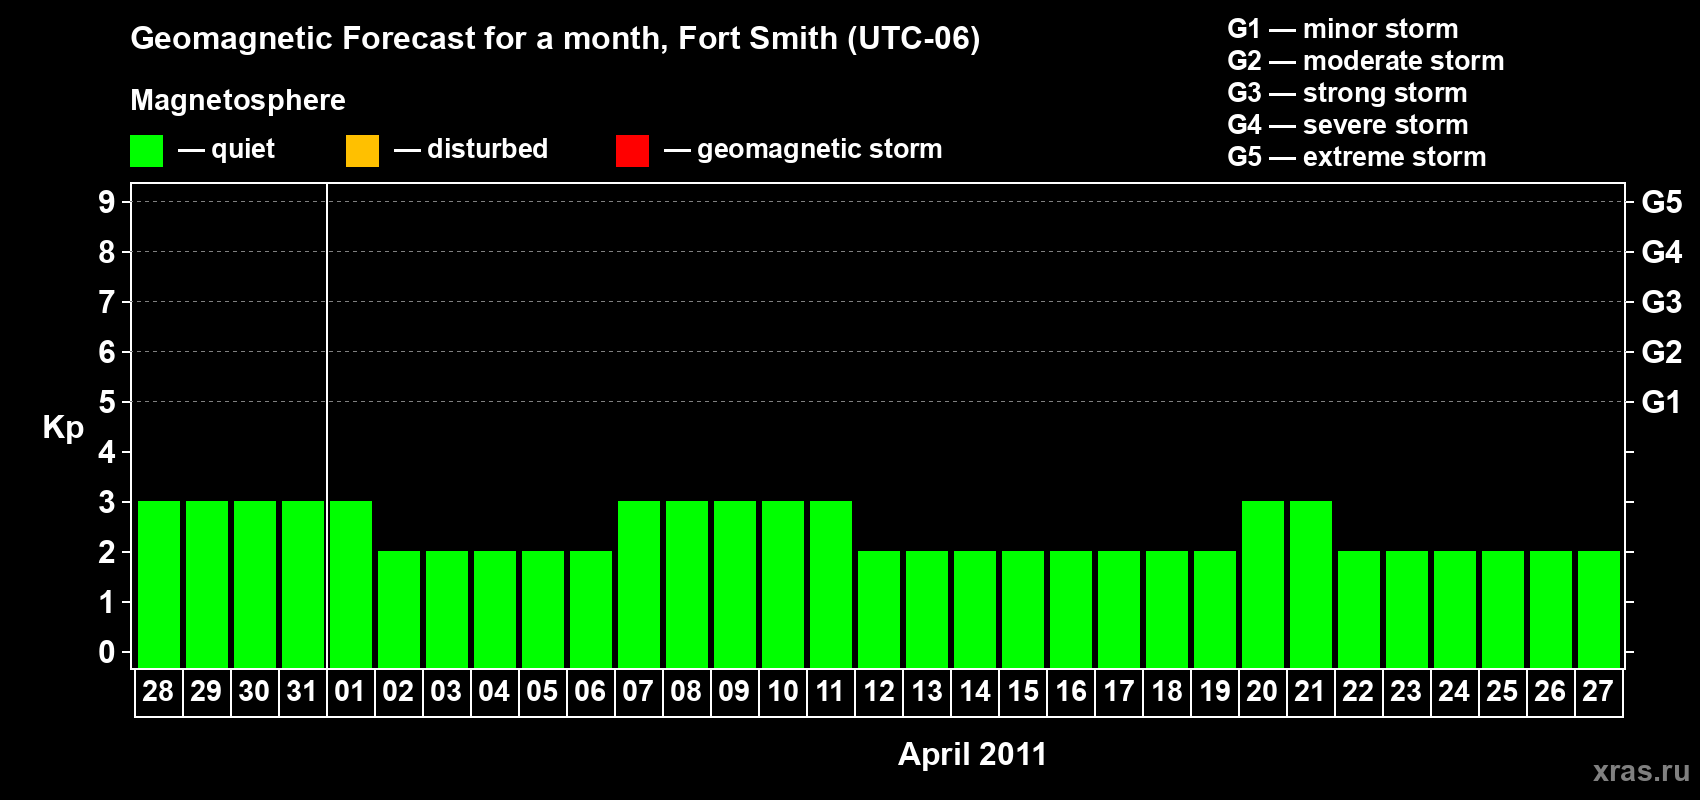The height and width of the screenshot is (800, 1700).
Task: Click the date label 05
Action: coord(542,692)
